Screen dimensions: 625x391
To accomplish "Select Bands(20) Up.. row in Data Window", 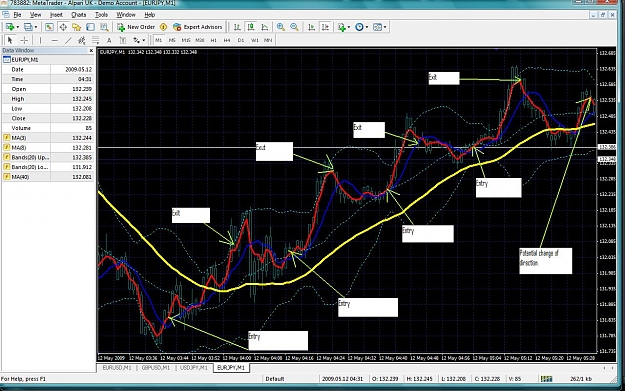I will 48,157.
